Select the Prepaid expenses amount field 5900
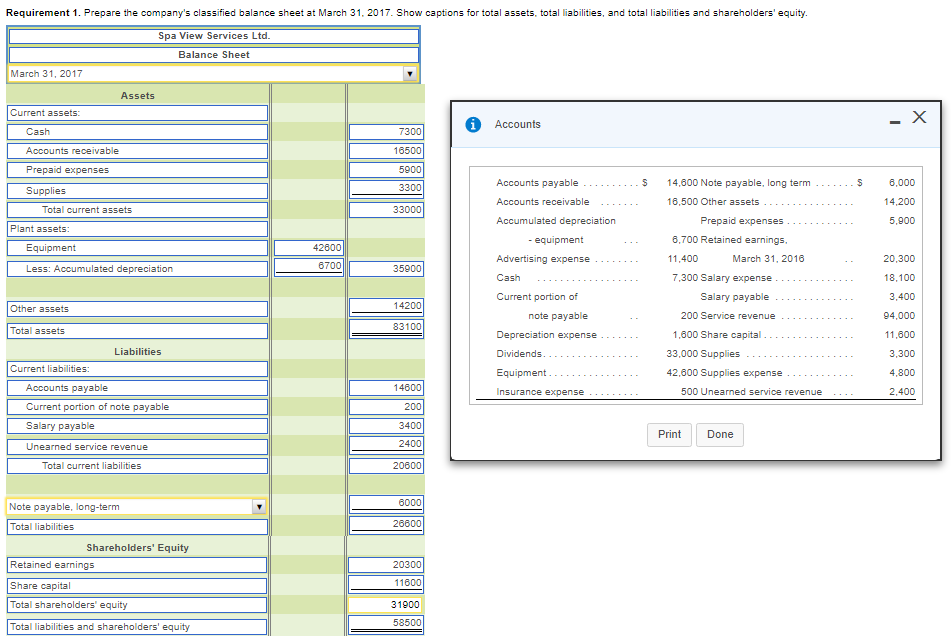This screenshot has width=951, height=643. coord(386,170)
